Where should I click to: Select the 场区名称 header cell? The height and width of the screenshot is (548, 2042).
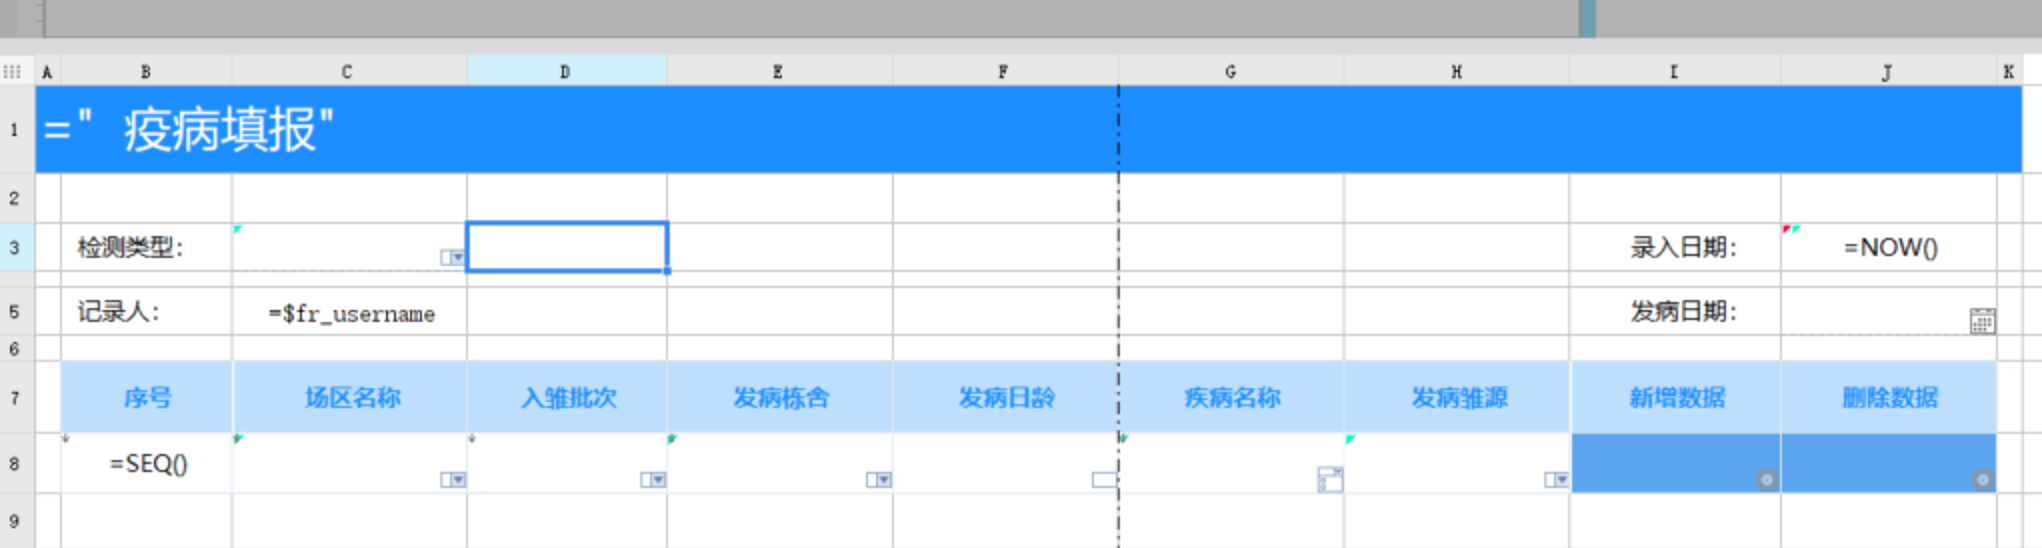coord(350,397)
